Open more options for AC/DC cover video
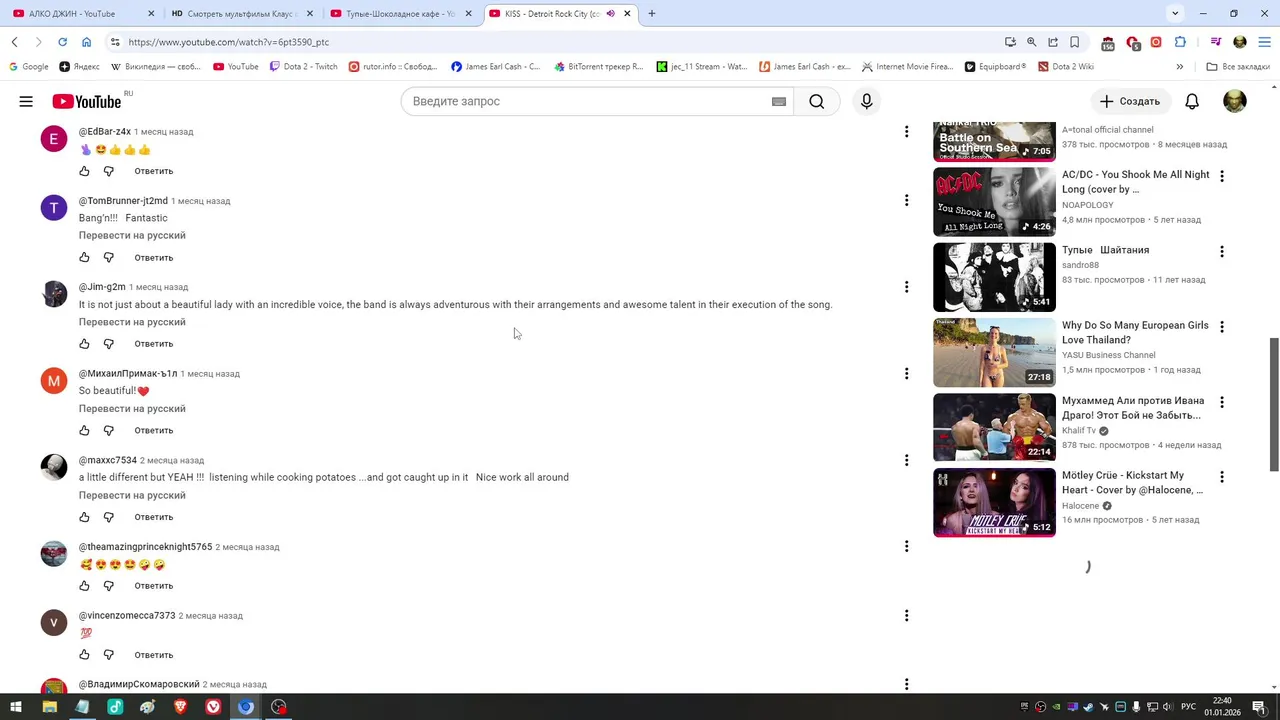 pyautogui.click(x=1221, y=176)
